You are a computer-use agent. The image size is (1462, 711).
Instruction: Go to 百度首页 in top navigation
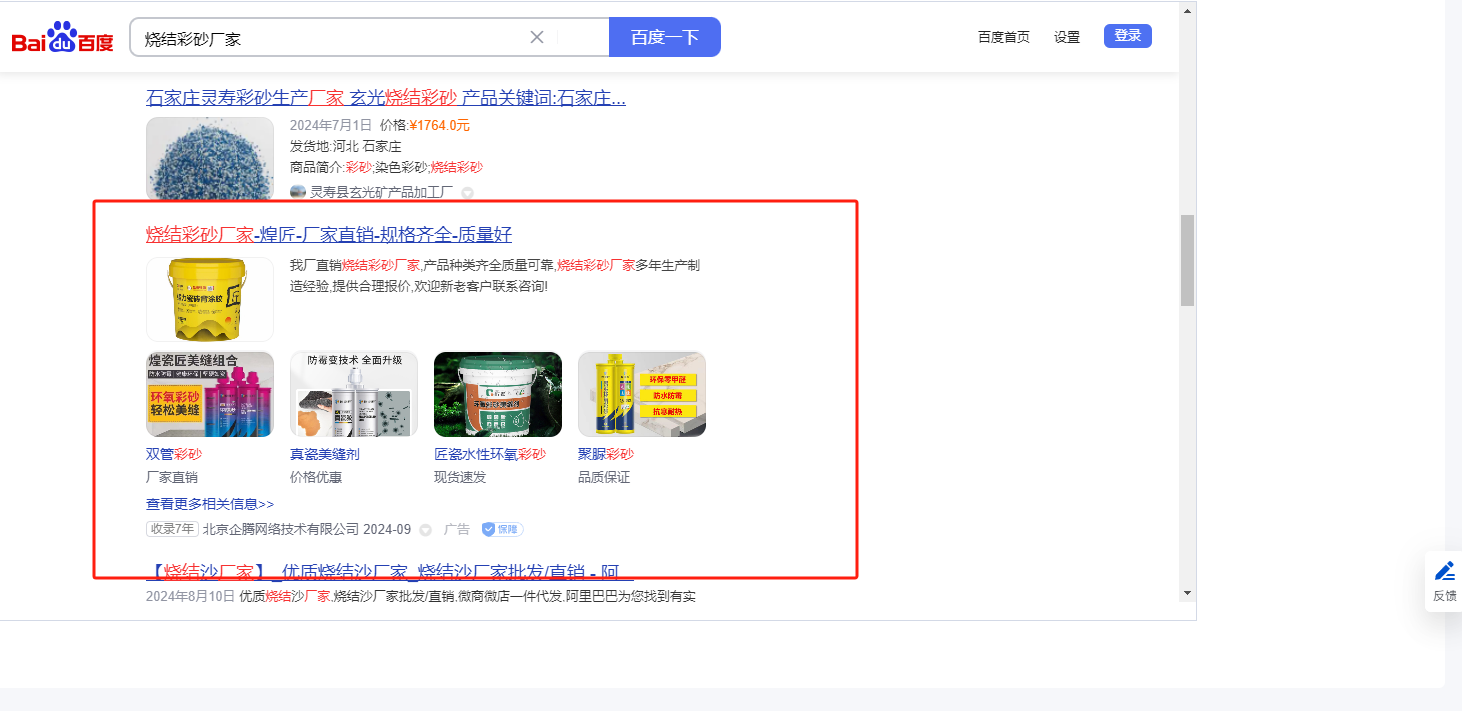tap(1003, 37)
